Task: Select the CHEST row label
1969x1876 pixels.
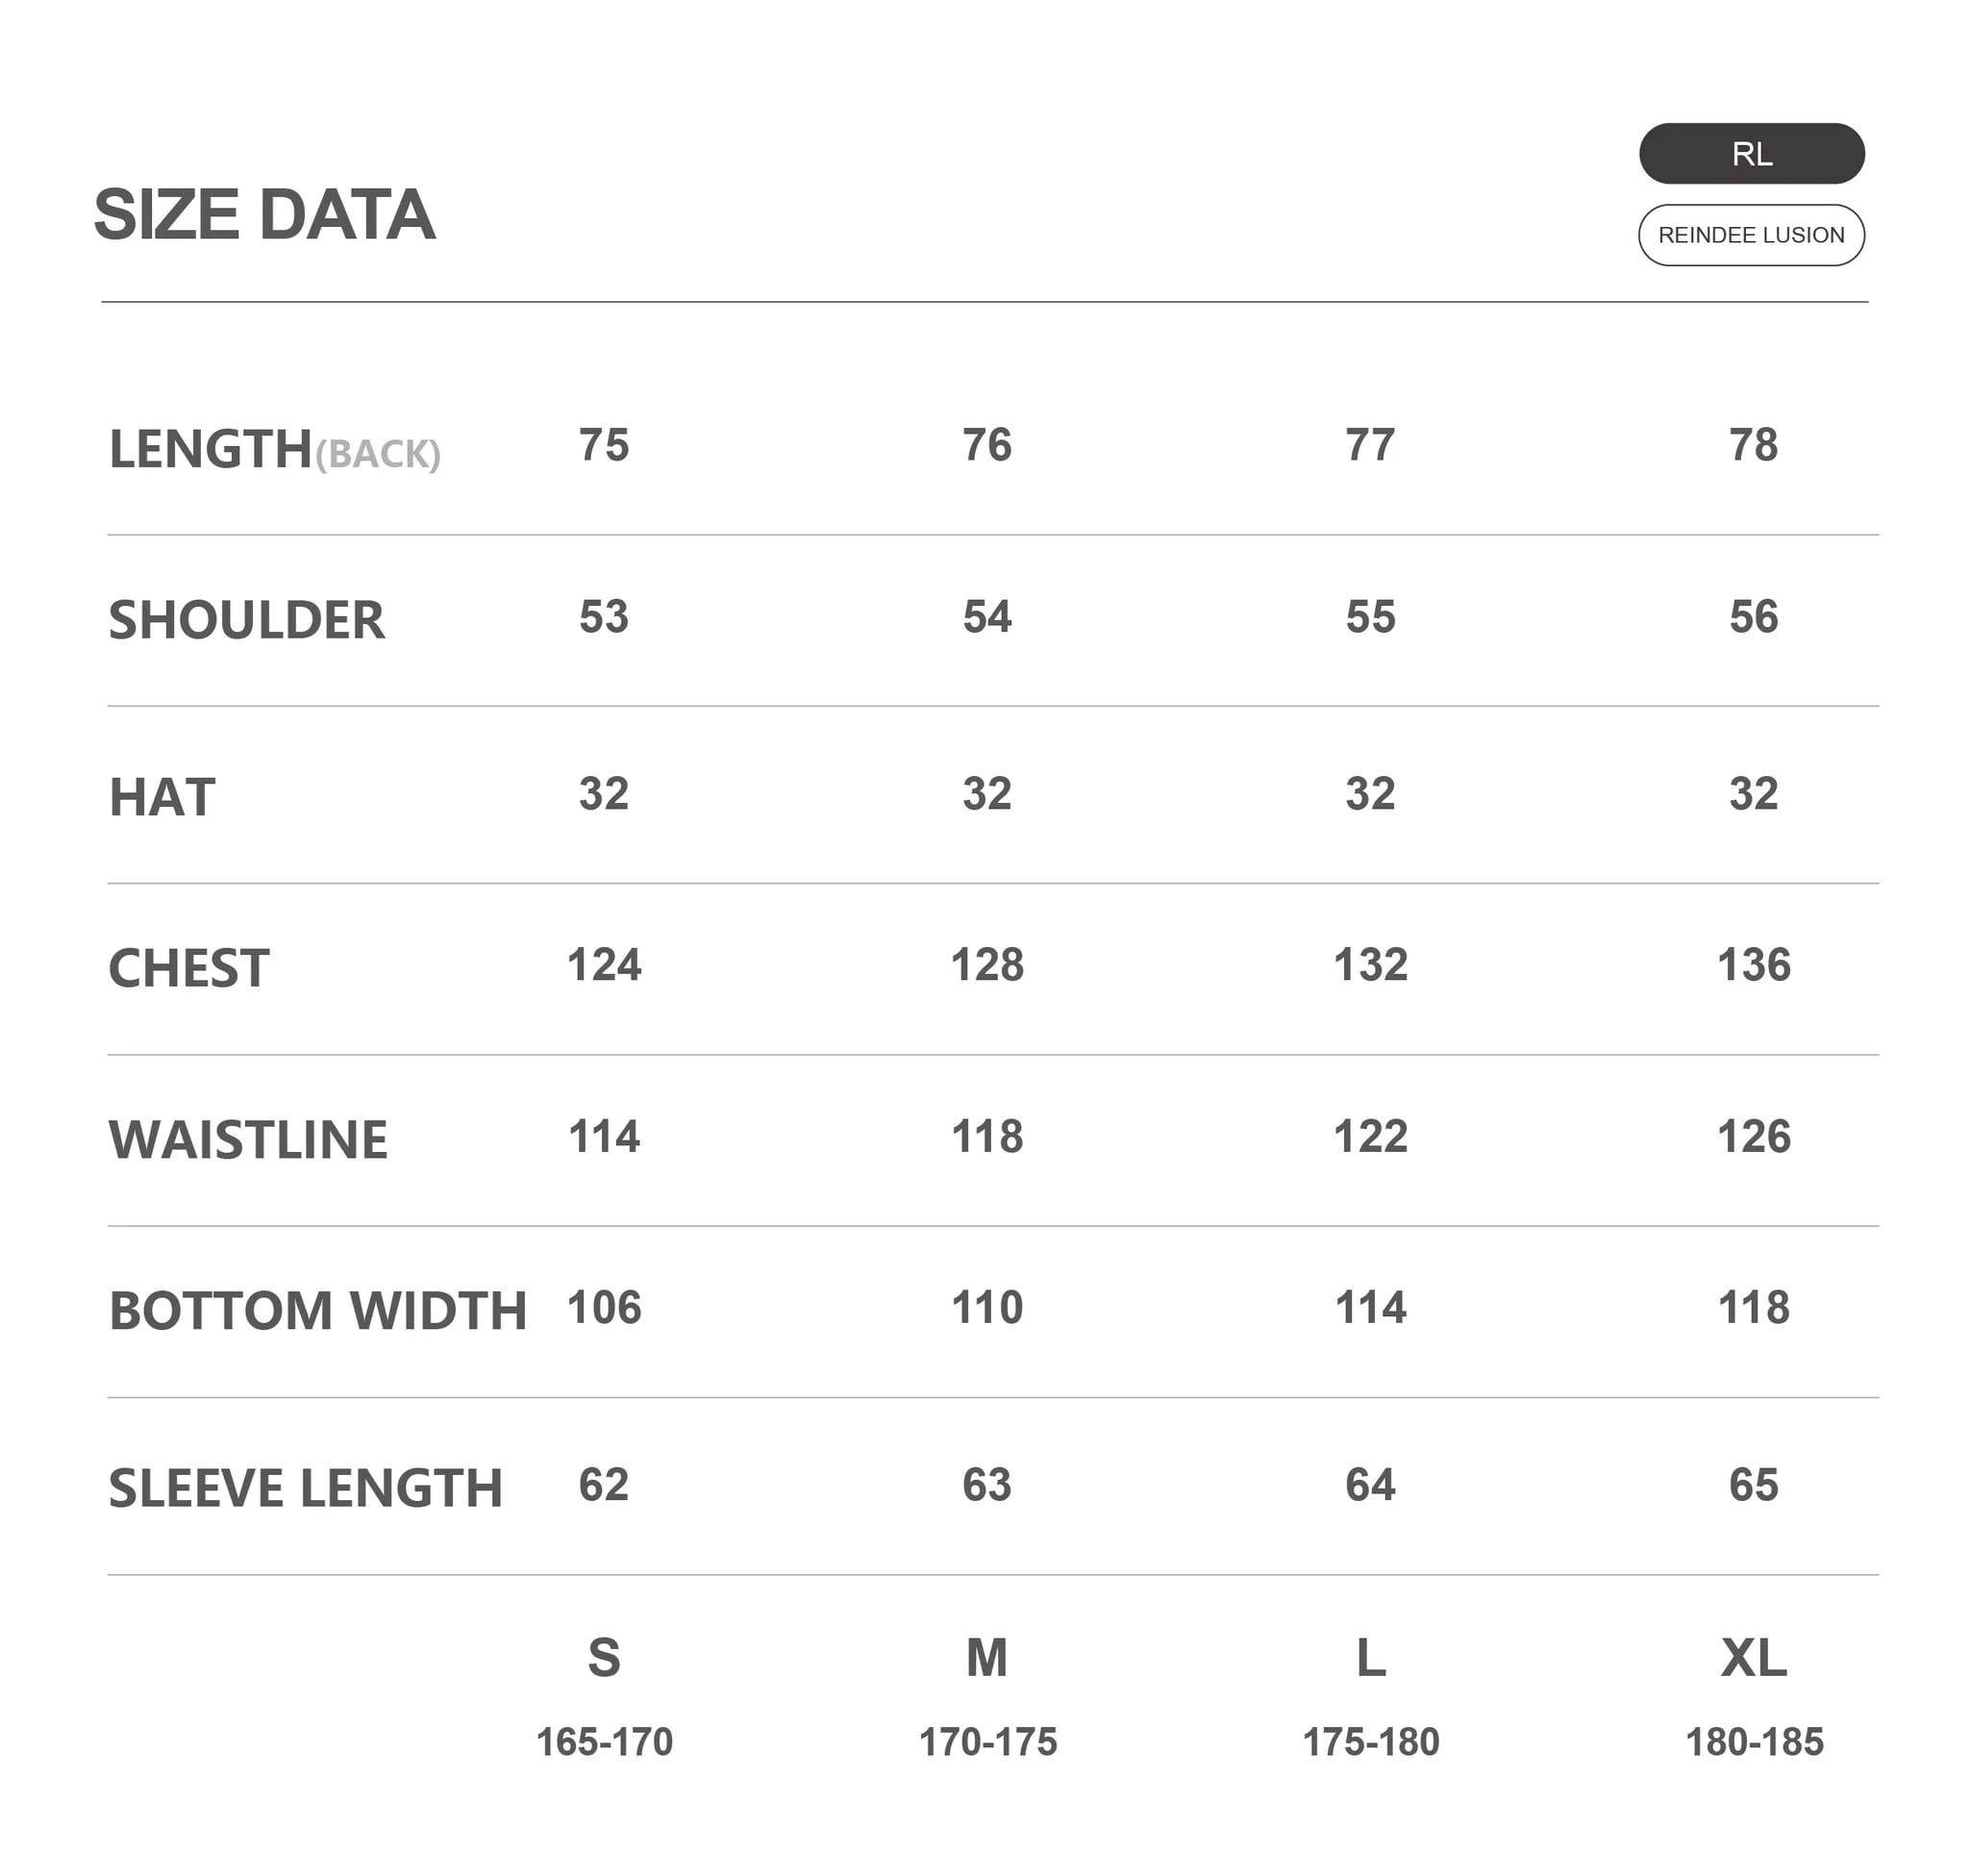Action: (x=188, y=968)
